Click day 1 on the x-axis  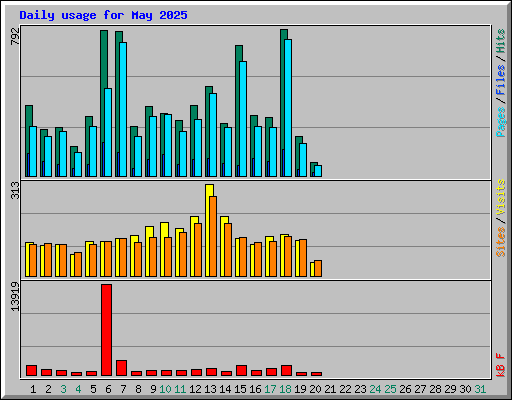[x=33, y=389]
